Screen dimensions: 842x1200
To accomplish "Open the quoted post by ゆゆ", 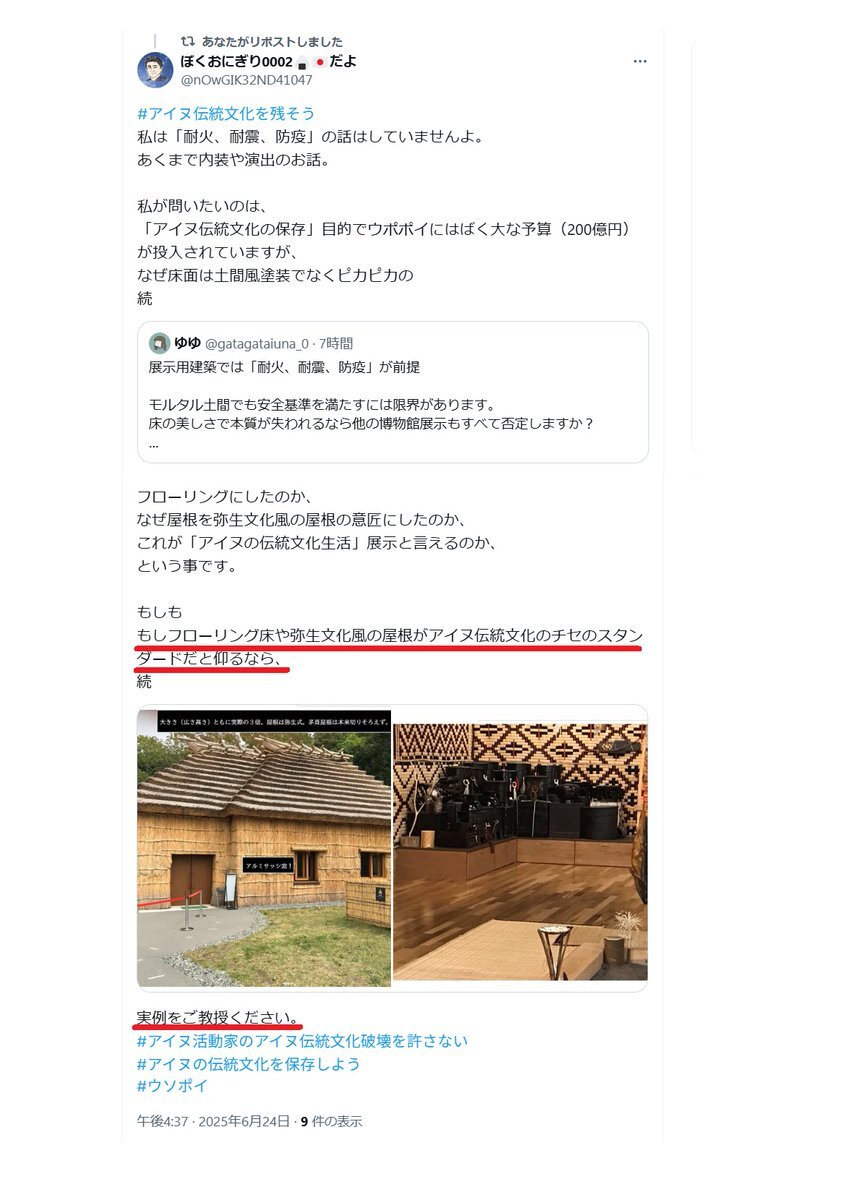I will pyautogui.click(x=393, y=392).
